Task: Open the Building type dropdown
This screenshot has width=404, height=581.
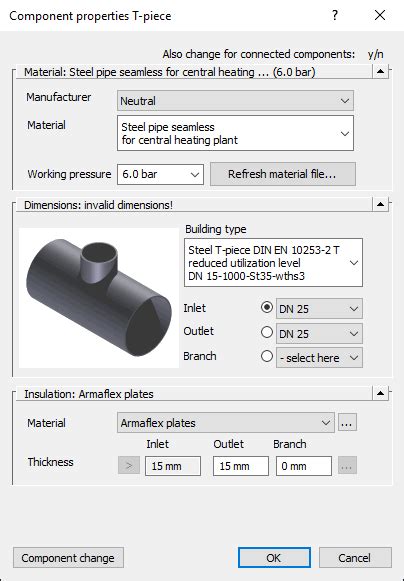Action: (x=273, y=263)
